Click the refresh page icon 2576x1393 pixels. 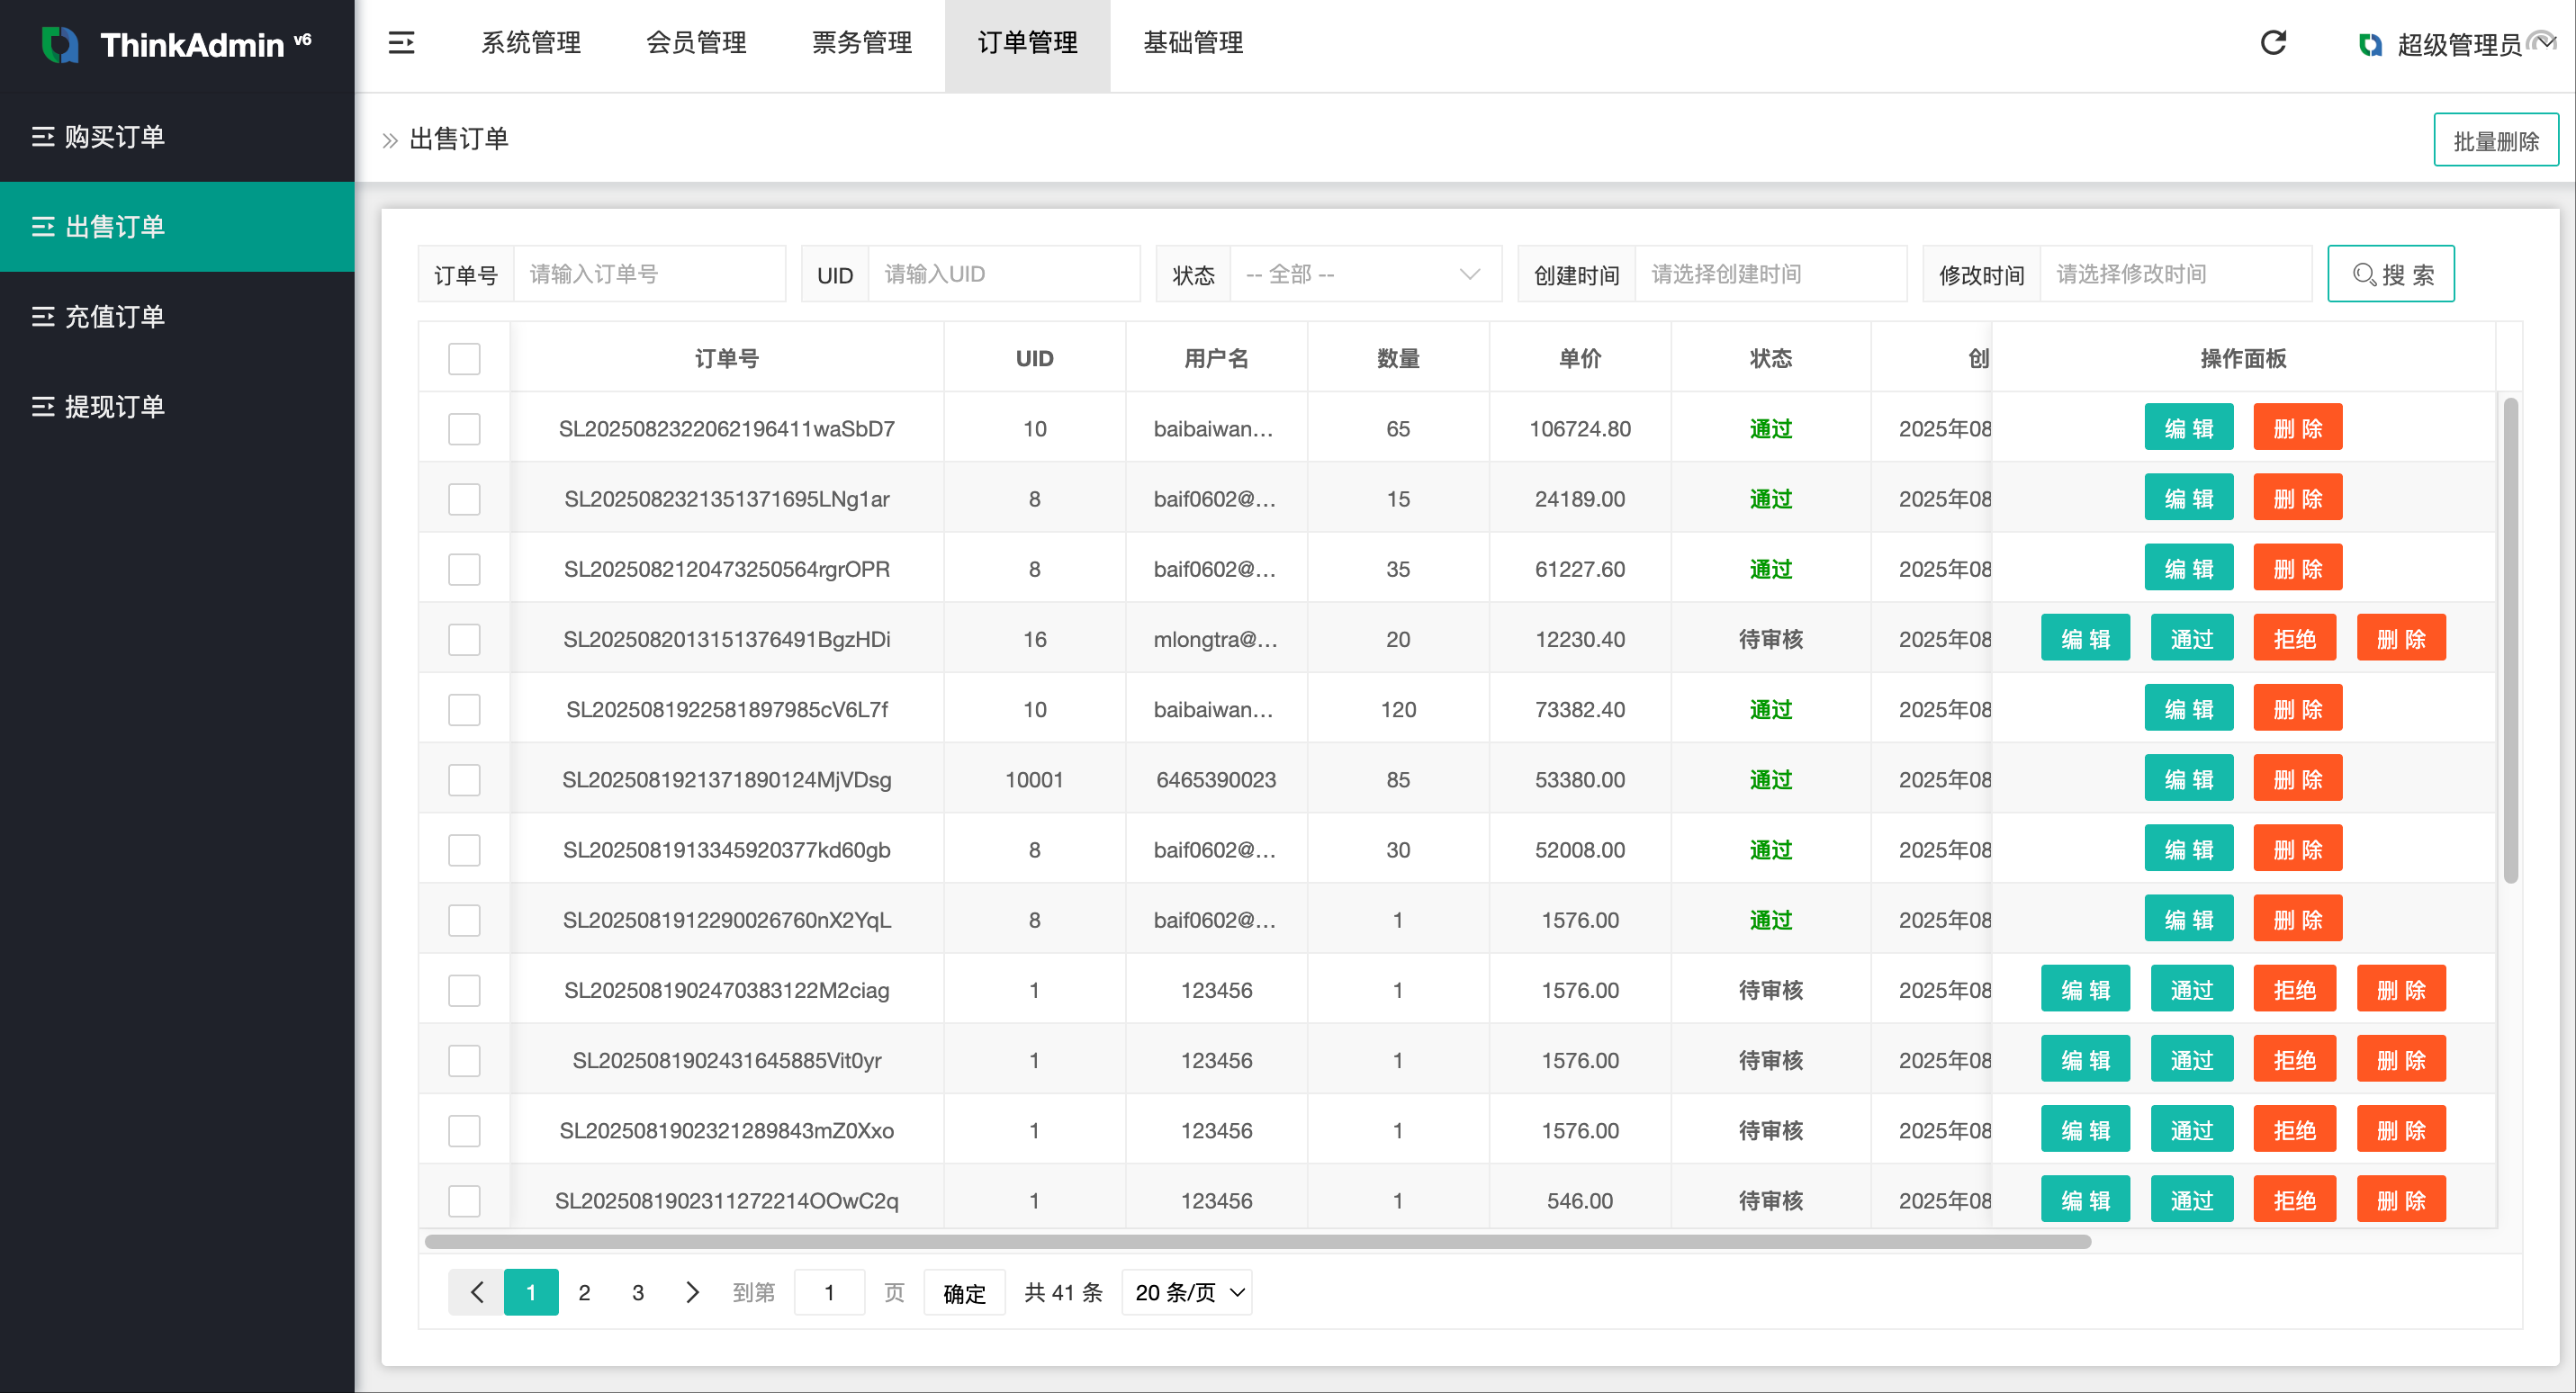pos(2273,43)
